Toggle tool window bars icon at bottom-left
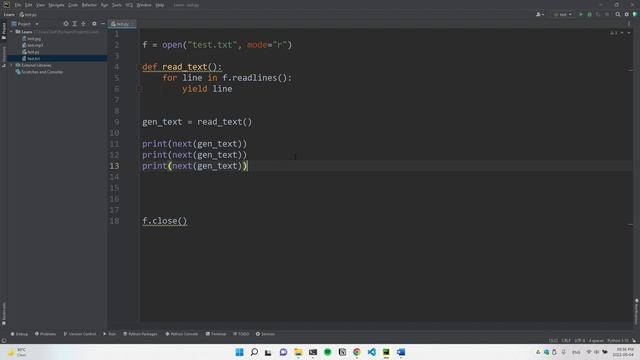The height and width of the screenshot is (360, 640). 4,340
